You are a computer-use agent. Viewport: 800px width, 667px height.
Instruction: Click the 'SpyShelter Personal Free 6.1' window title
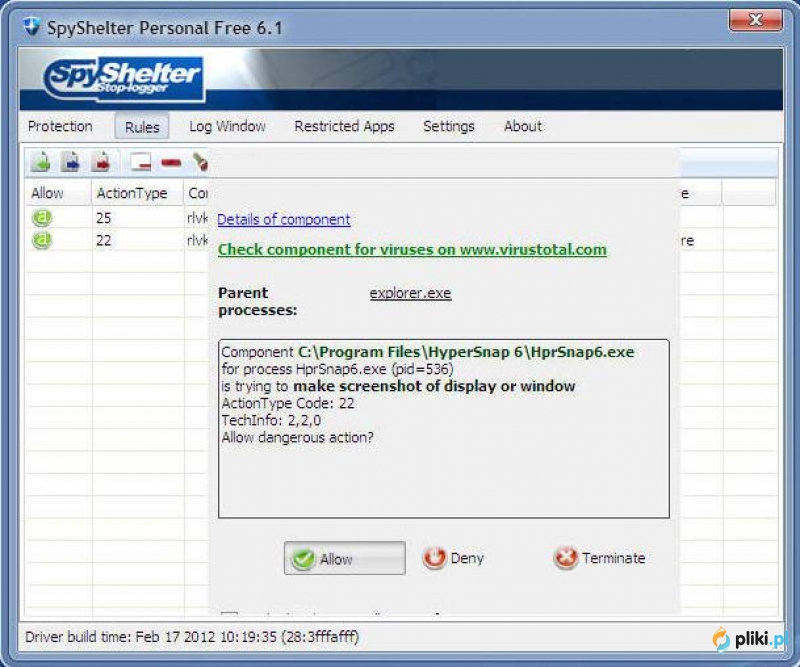[165, 28]
